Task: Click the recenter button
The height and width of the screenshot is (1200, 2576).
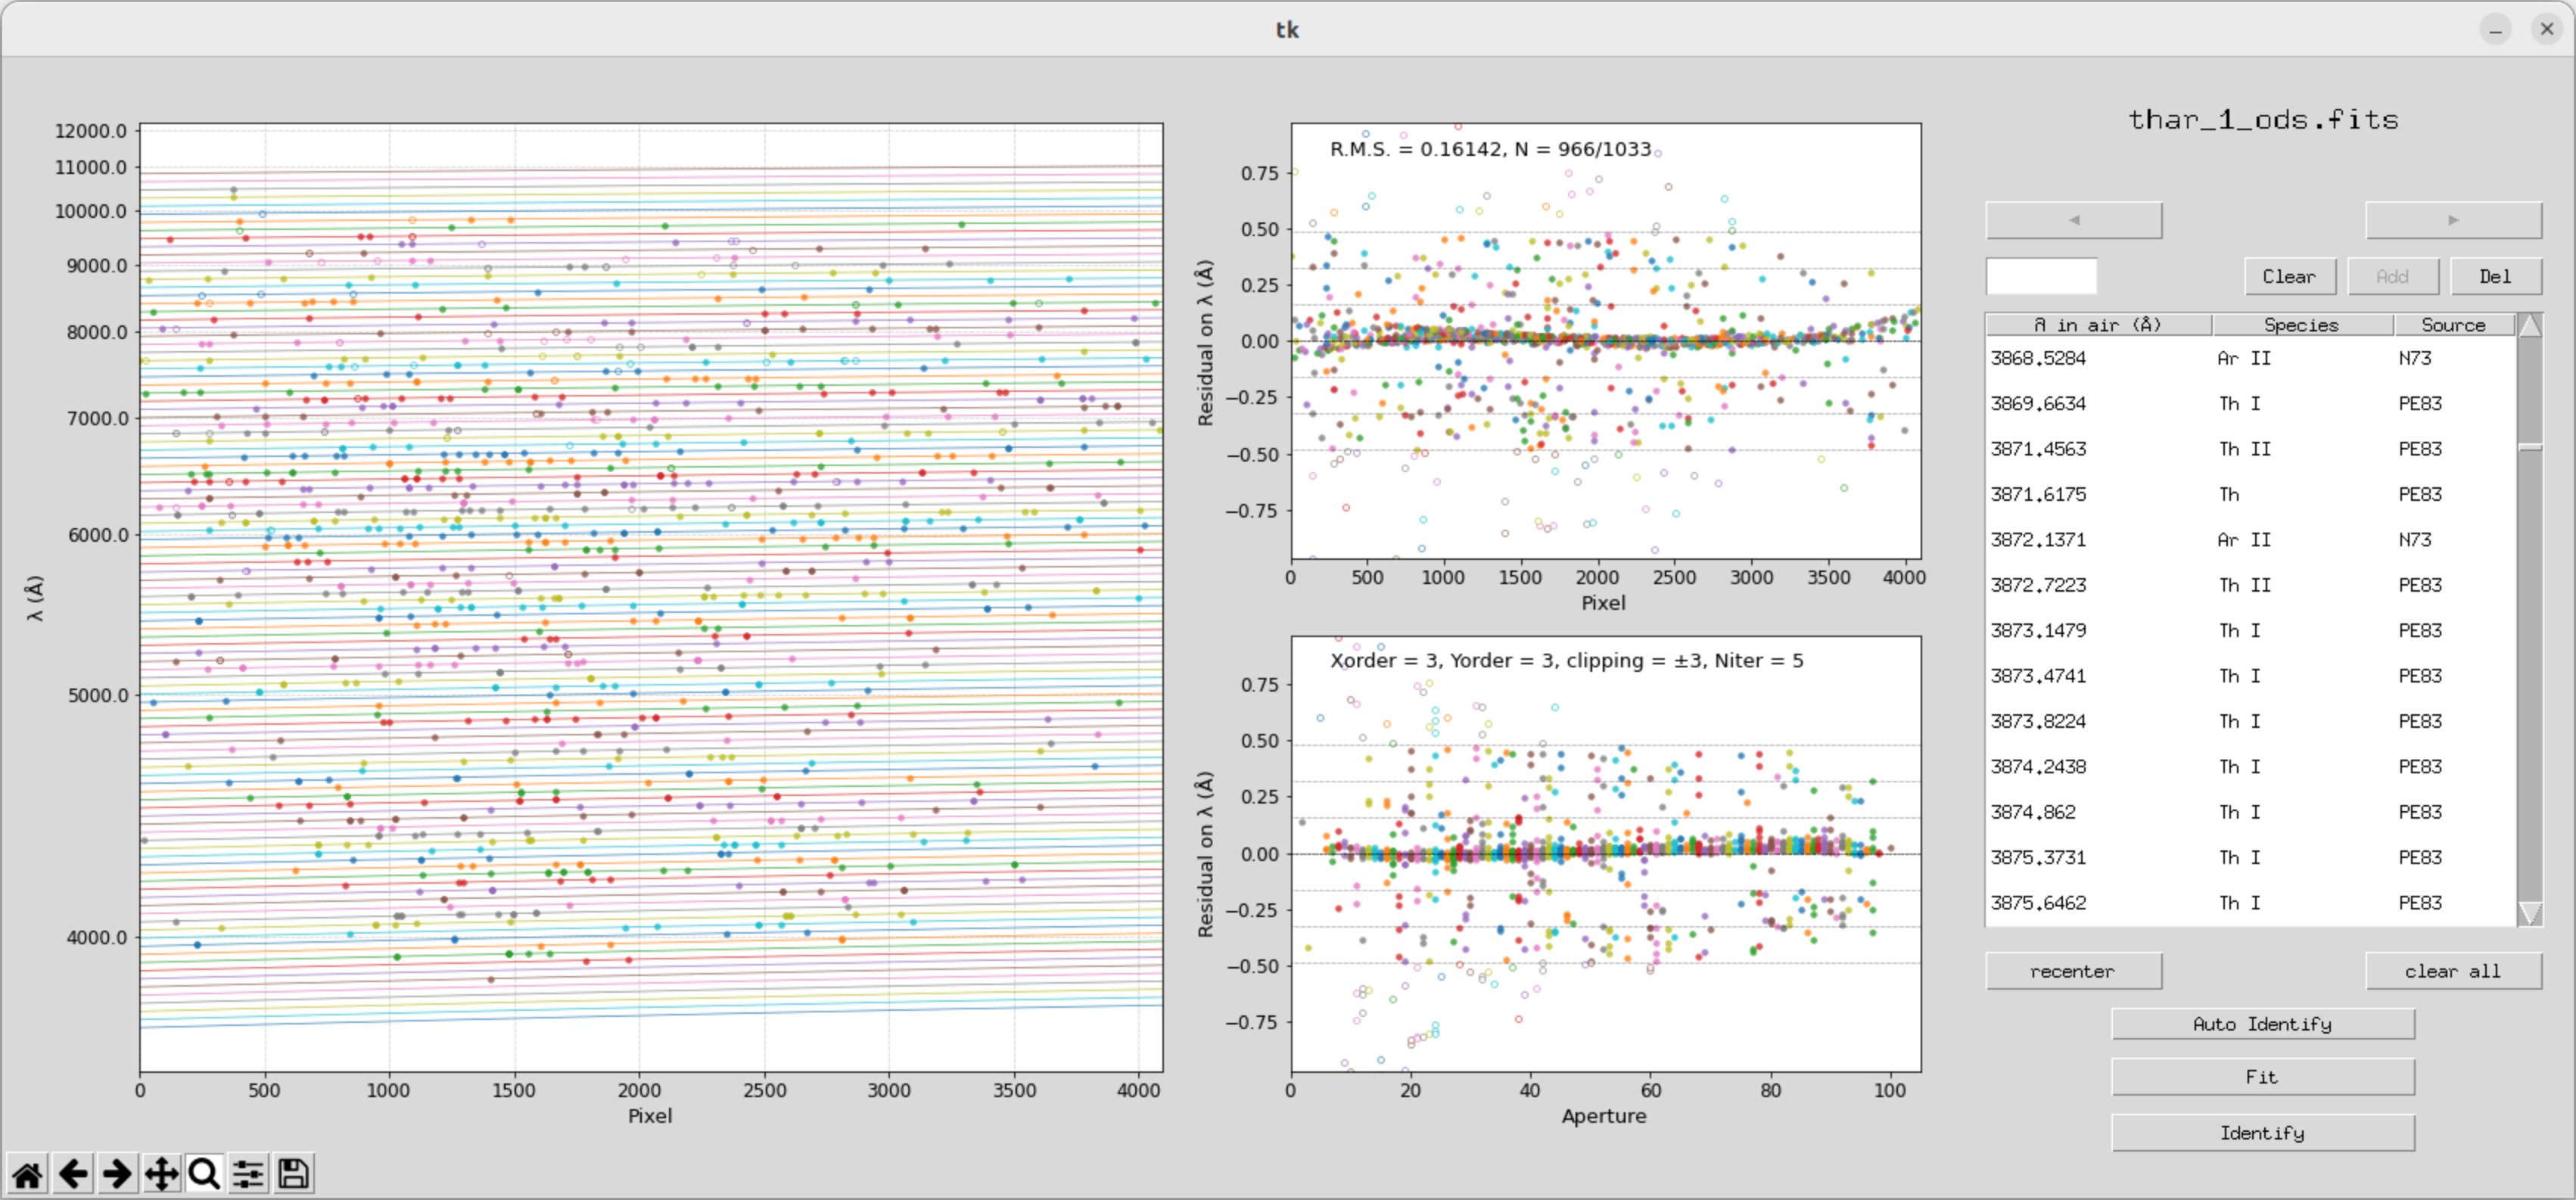Action: coord(2073,971)
